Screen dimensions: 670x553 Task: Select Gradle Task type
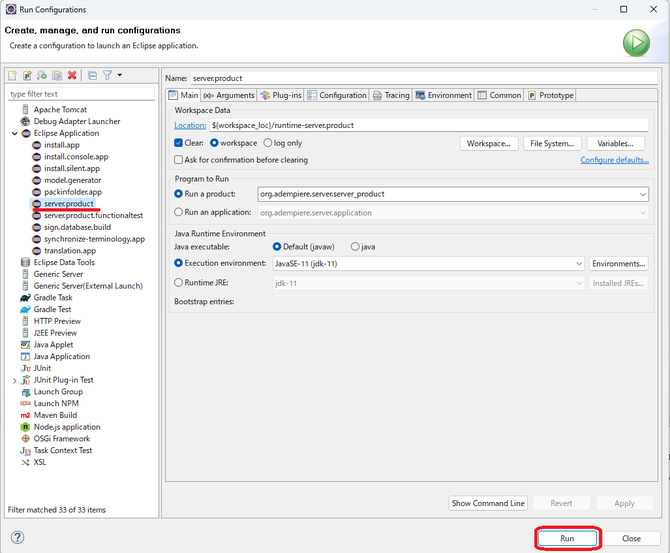53,297
